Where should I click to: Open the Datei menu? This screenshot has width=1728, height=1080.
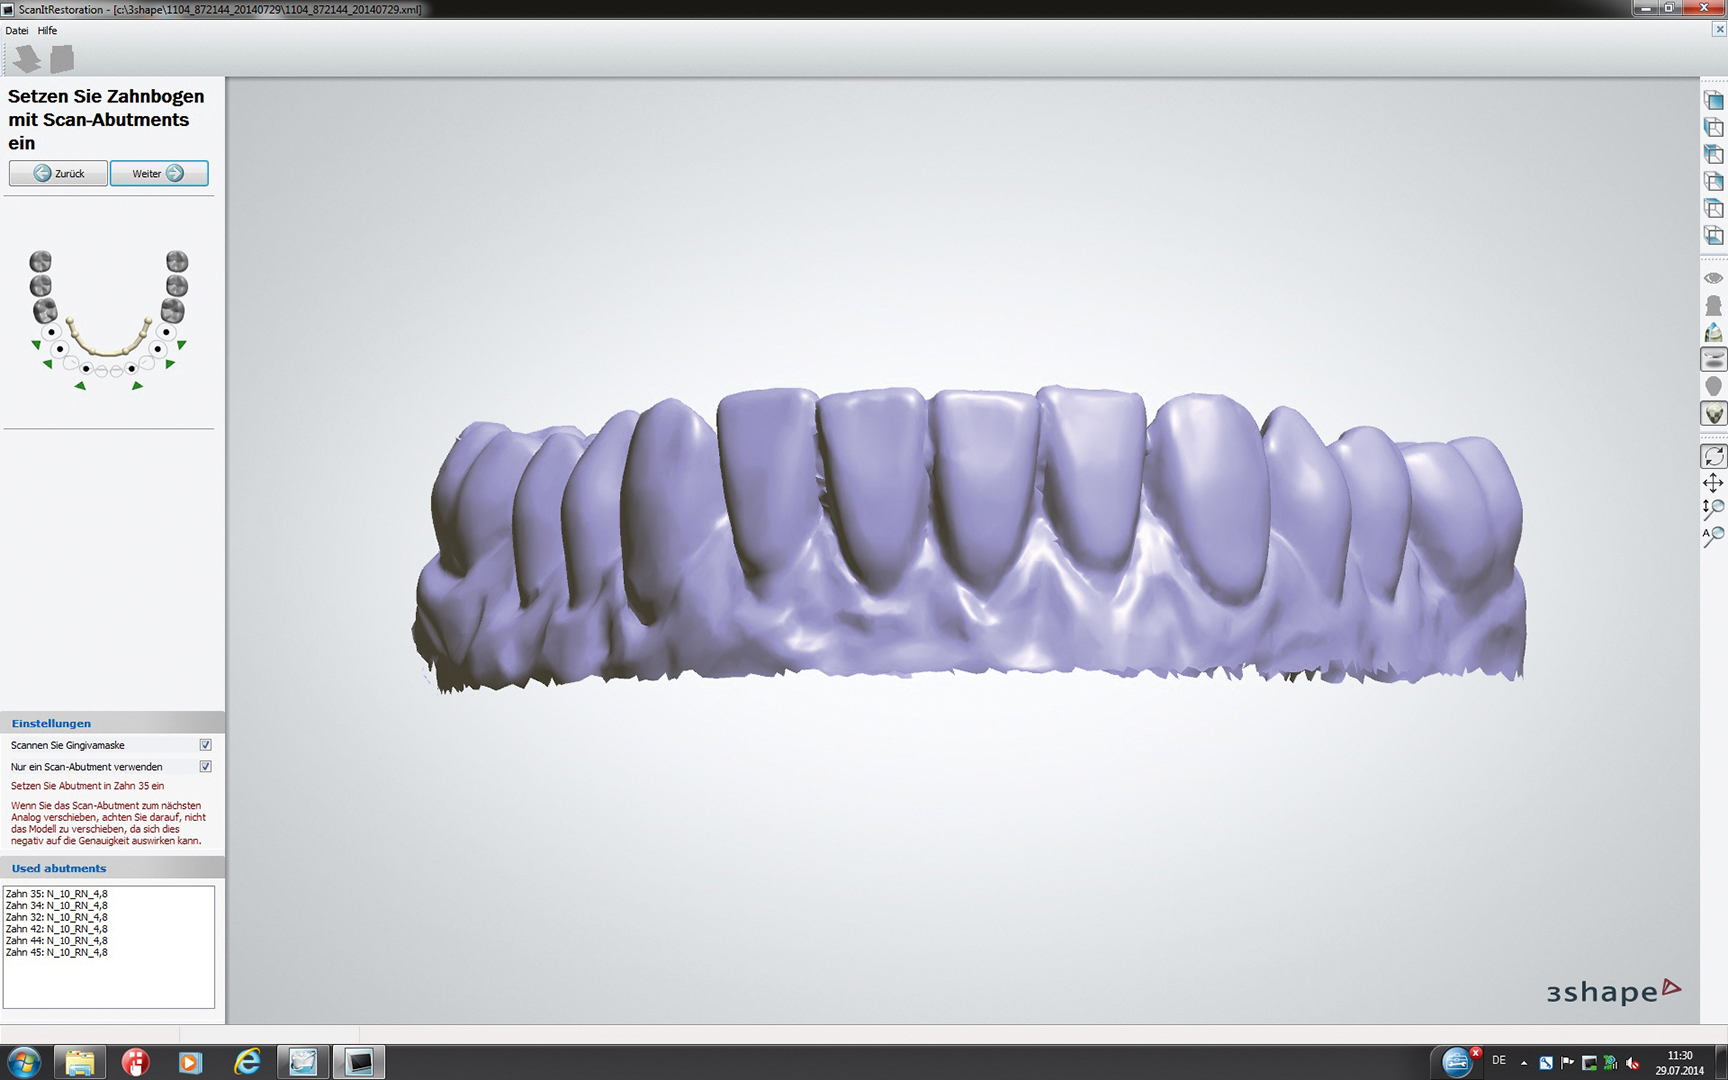click(x=17, y=31)
